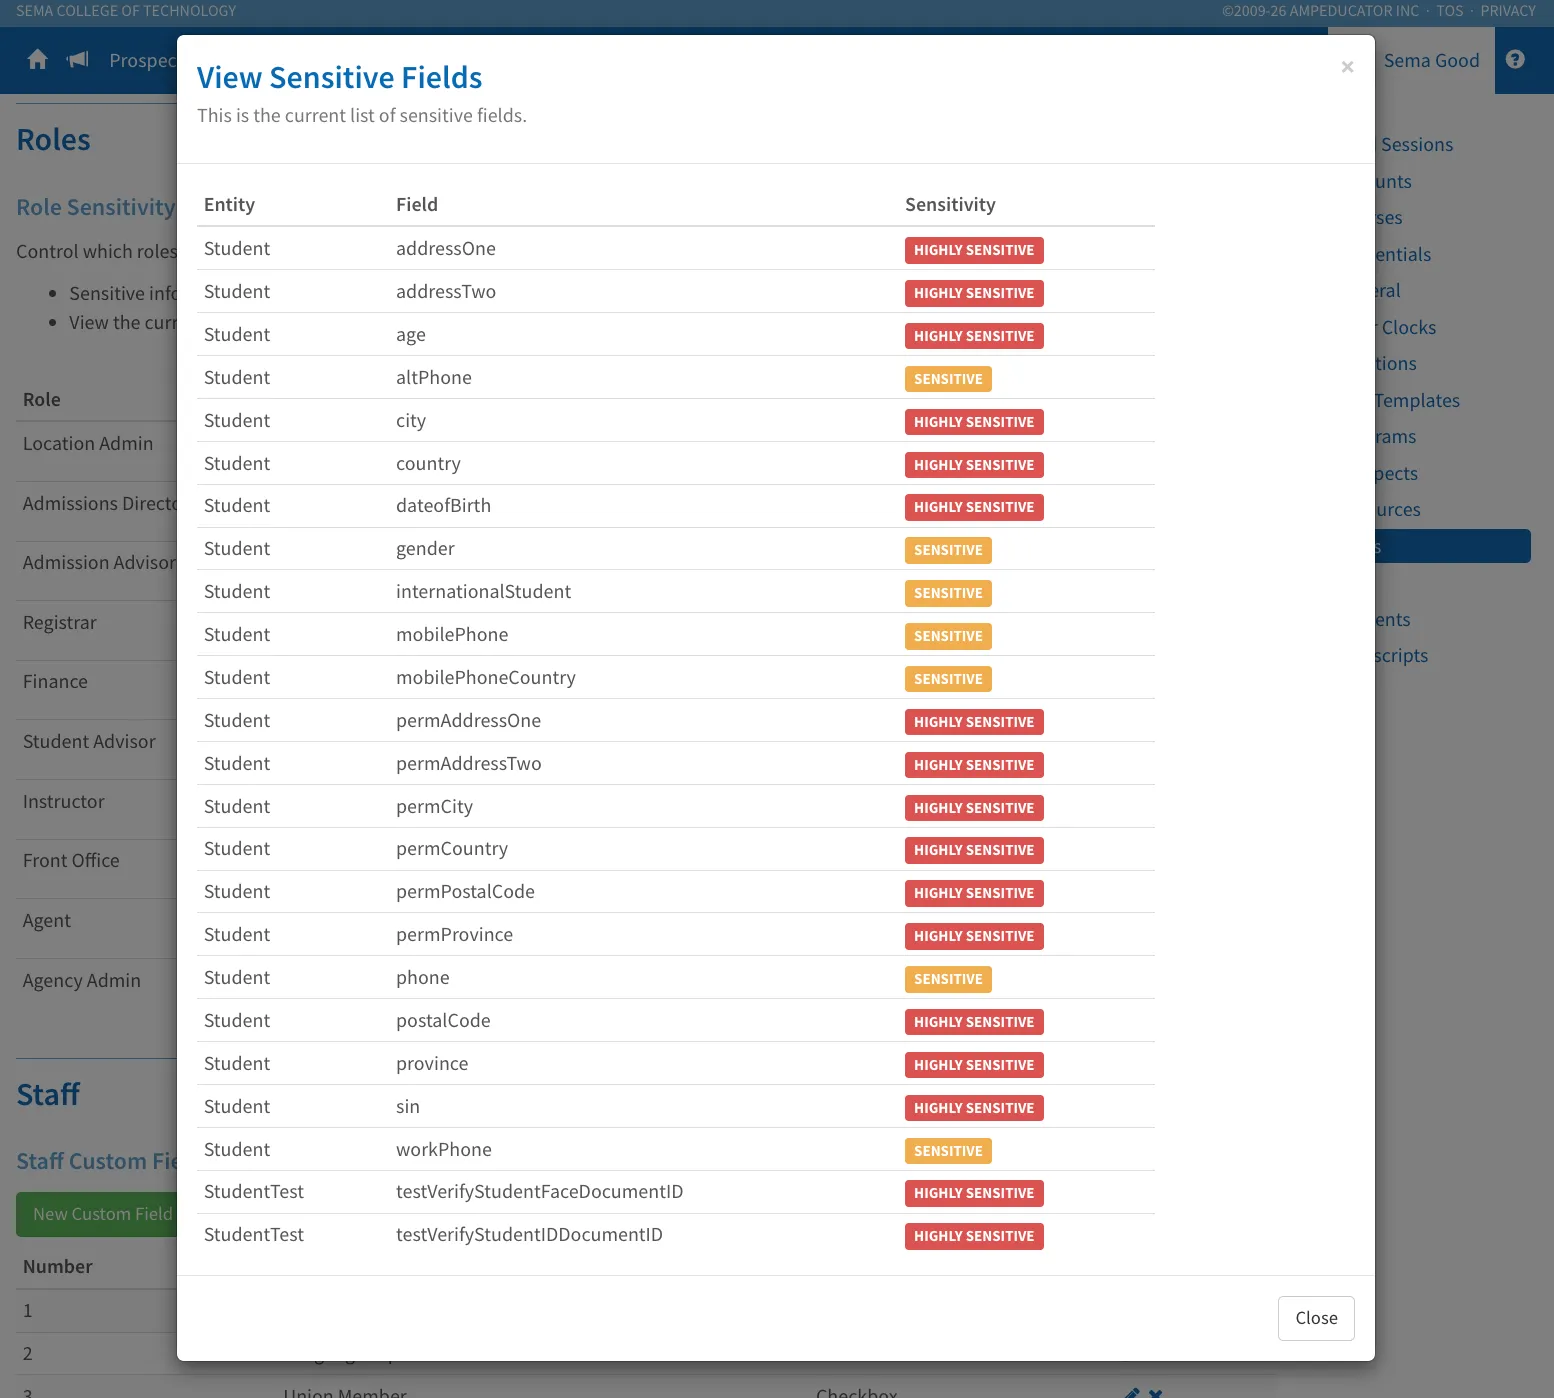Screen dimensions: 1554x1398
Task: Open the Sema Good user menu
Action: point(1431,61)
